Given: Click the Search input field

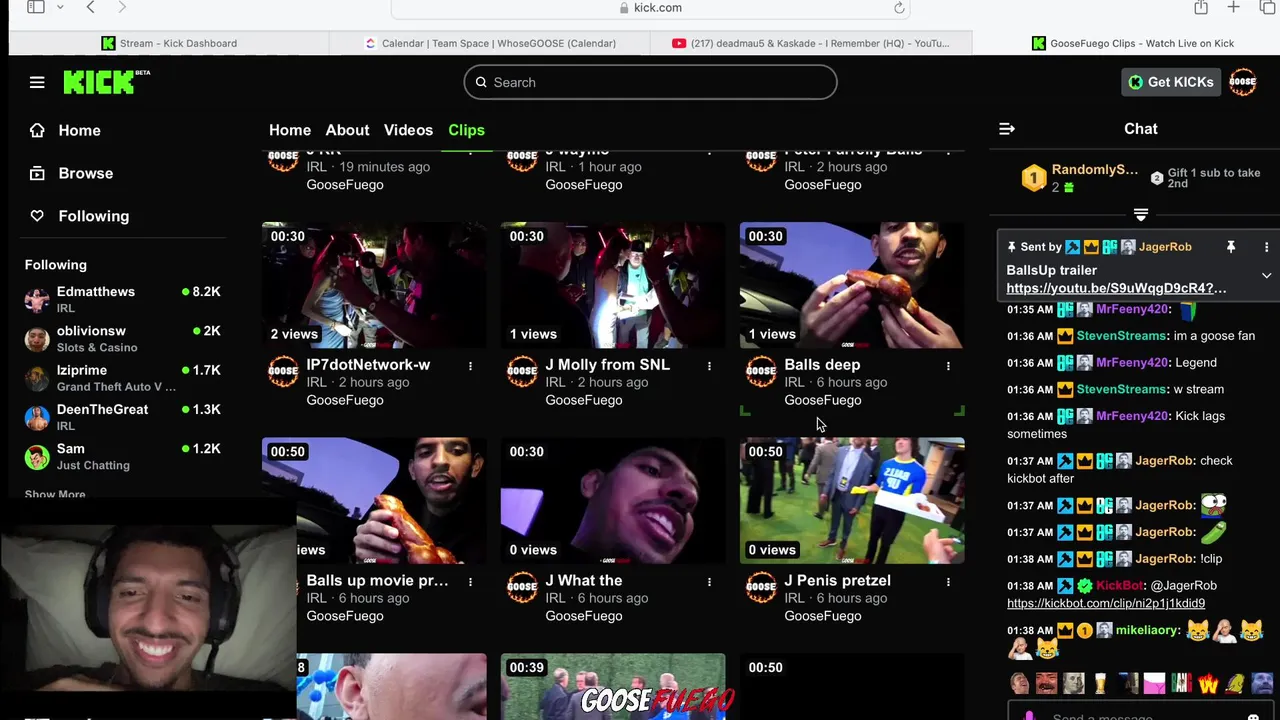Looking at the screenshot, I should (x=650, y=82).
